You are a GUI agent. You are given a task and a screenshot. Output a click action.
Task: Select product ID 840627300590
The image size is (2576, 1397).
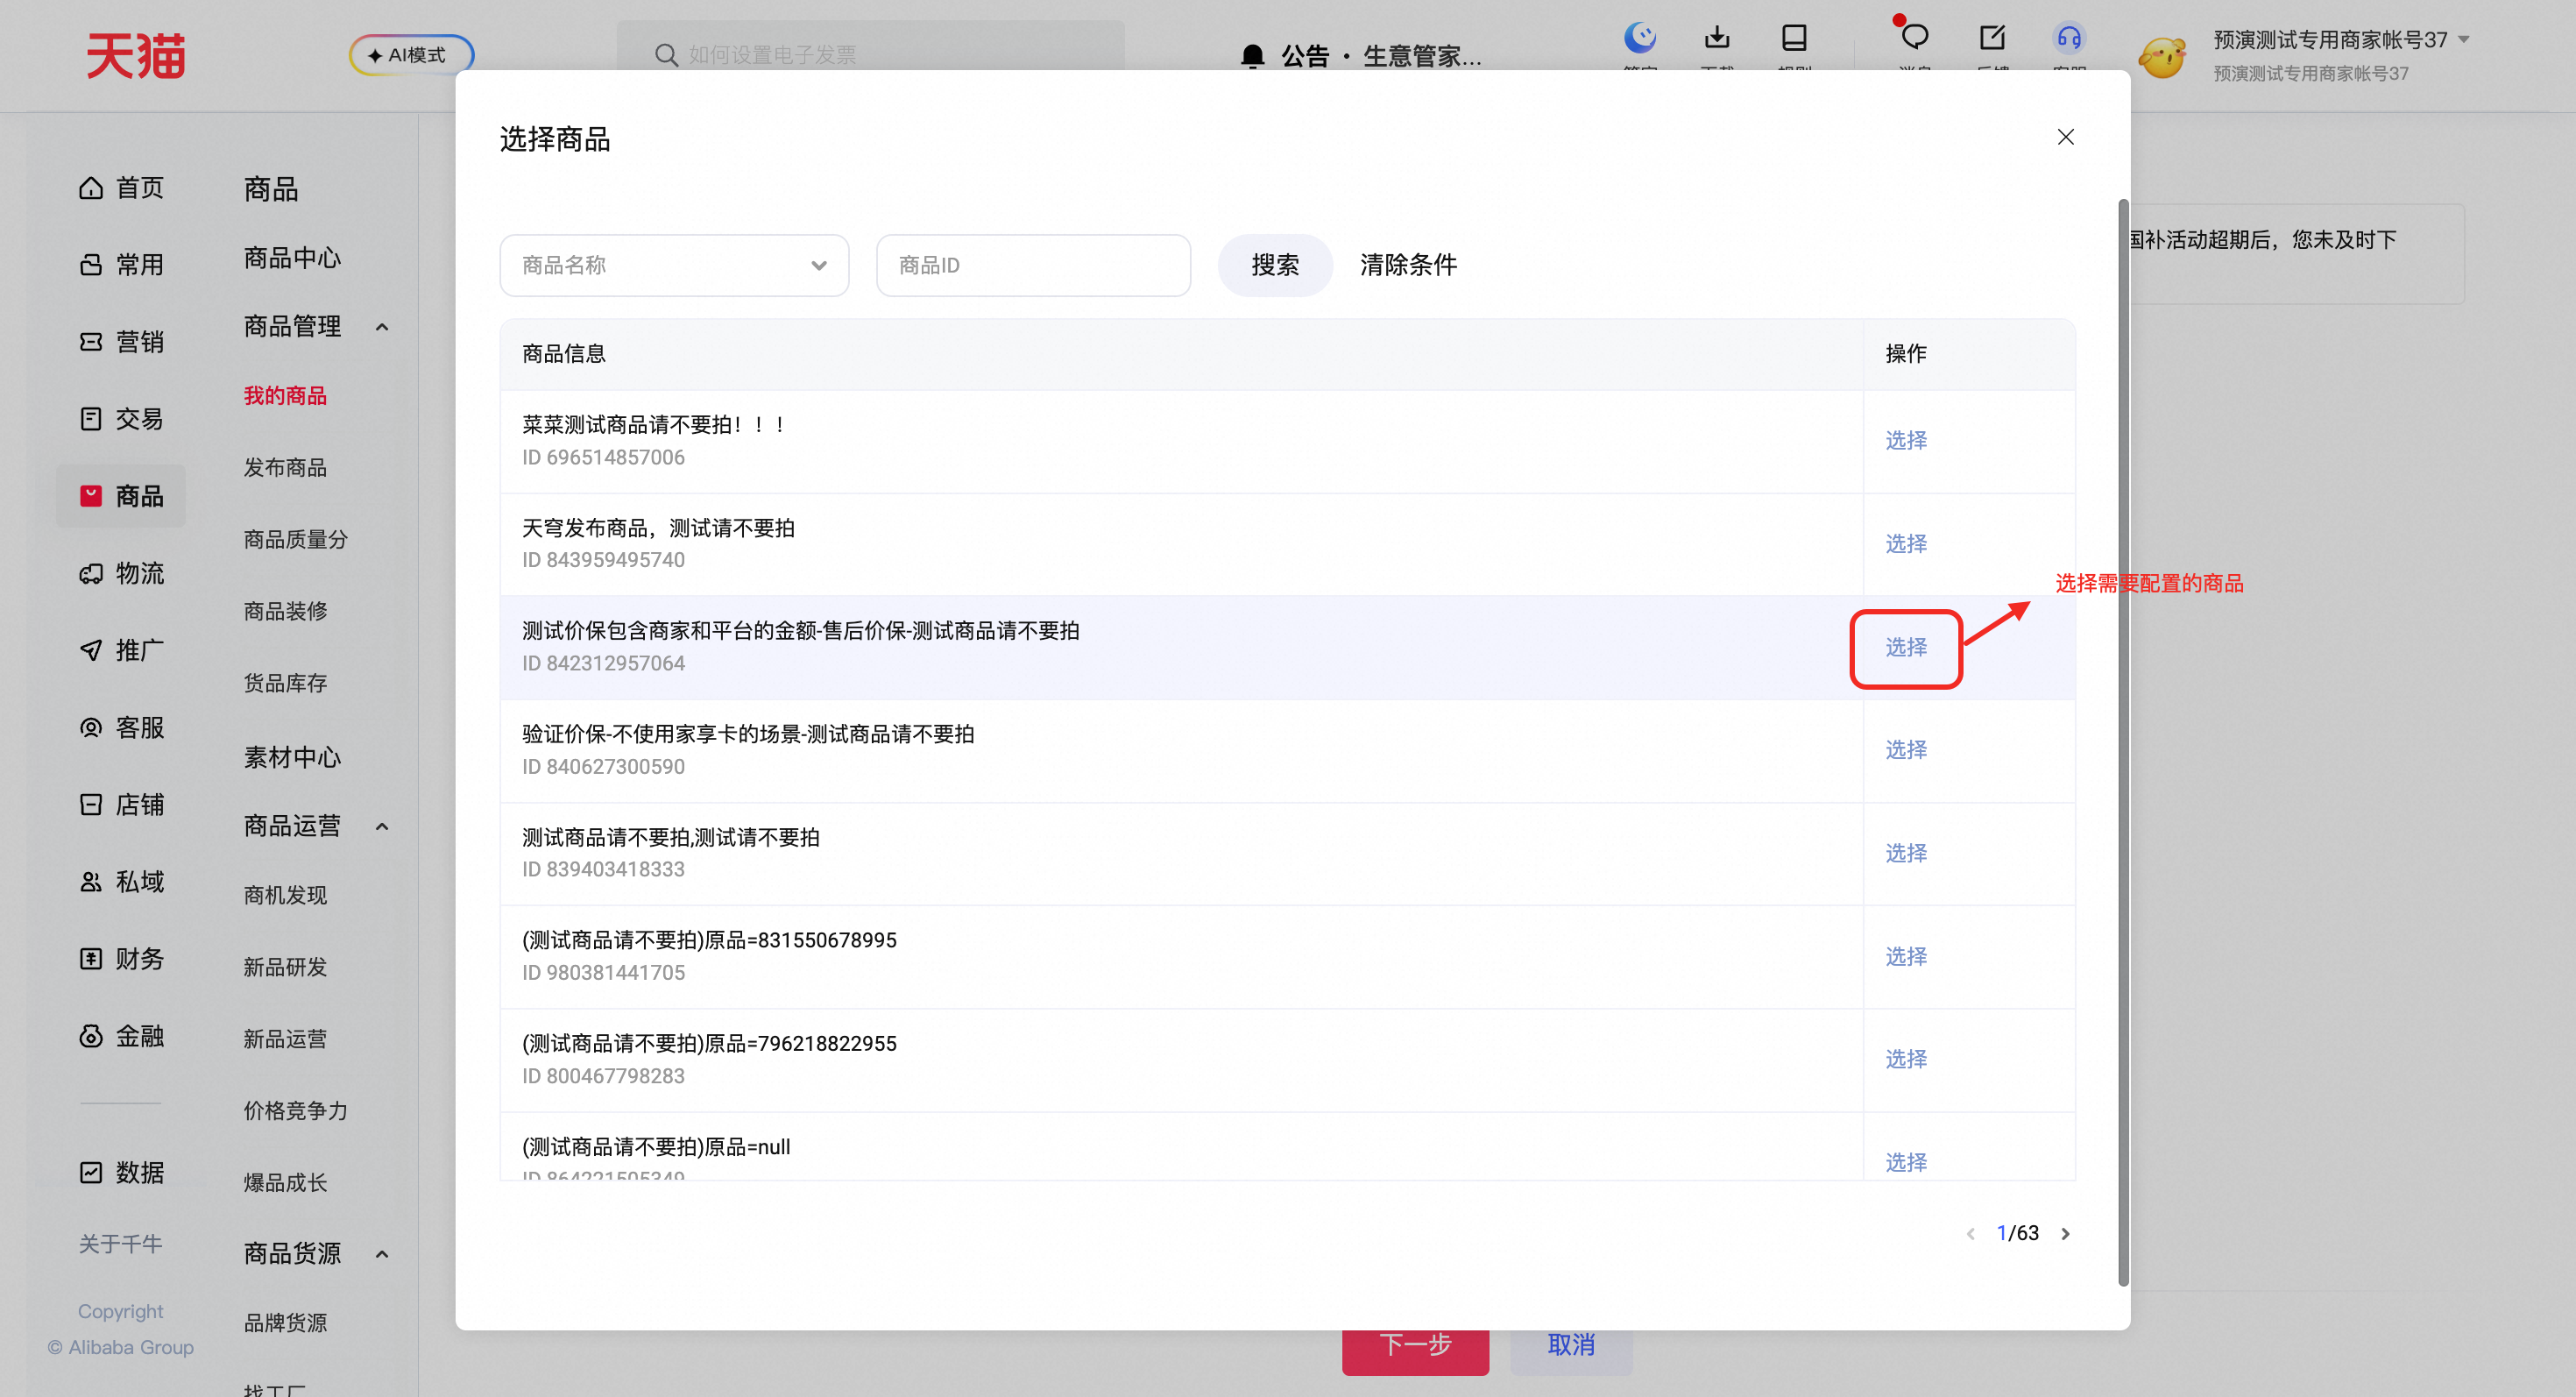coord(1906,750)
